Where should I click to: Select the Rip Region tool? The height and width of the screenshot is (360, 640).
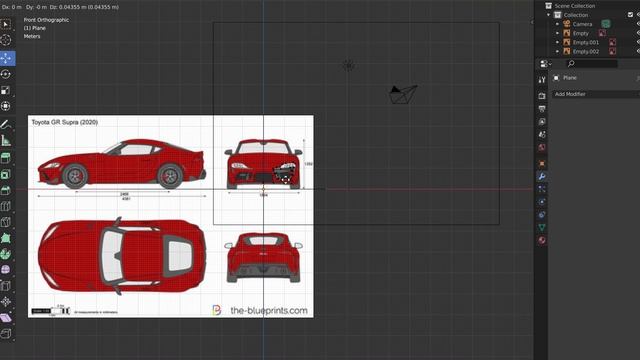point(6,333)
